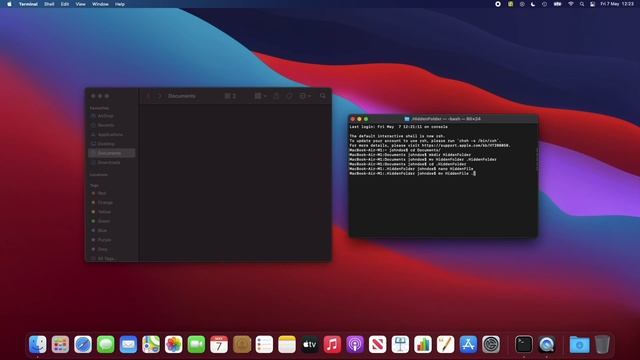This screenshot has width=640, height=360.
Task: Open the Downloads folder stack in the Dock
Action: (580, 344)
